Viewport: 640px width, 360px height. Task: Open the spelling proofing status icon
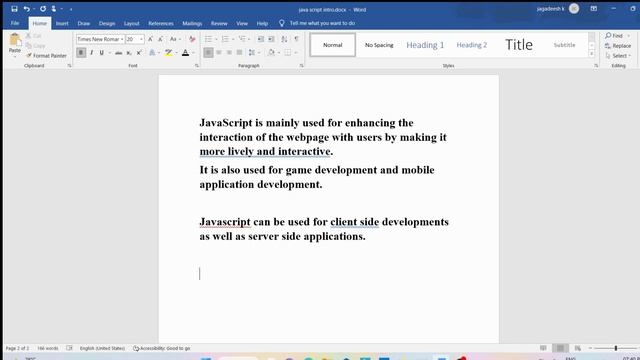click(69, 348)
